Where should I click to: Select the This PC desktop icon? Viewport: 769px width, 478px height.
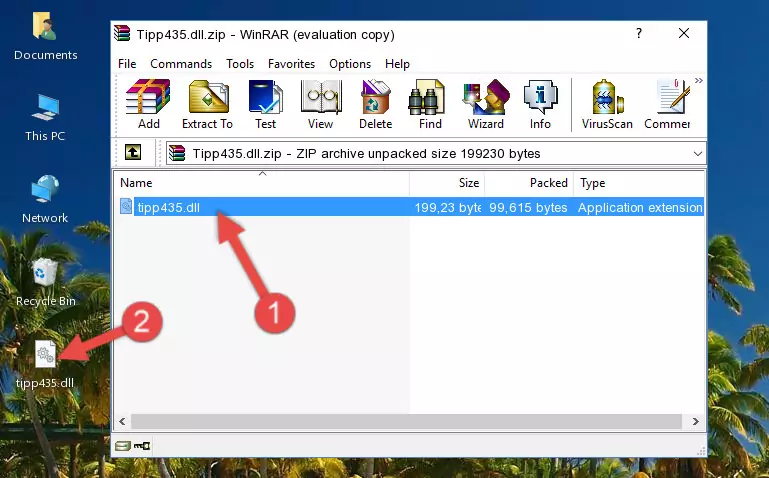pos(45,118)
